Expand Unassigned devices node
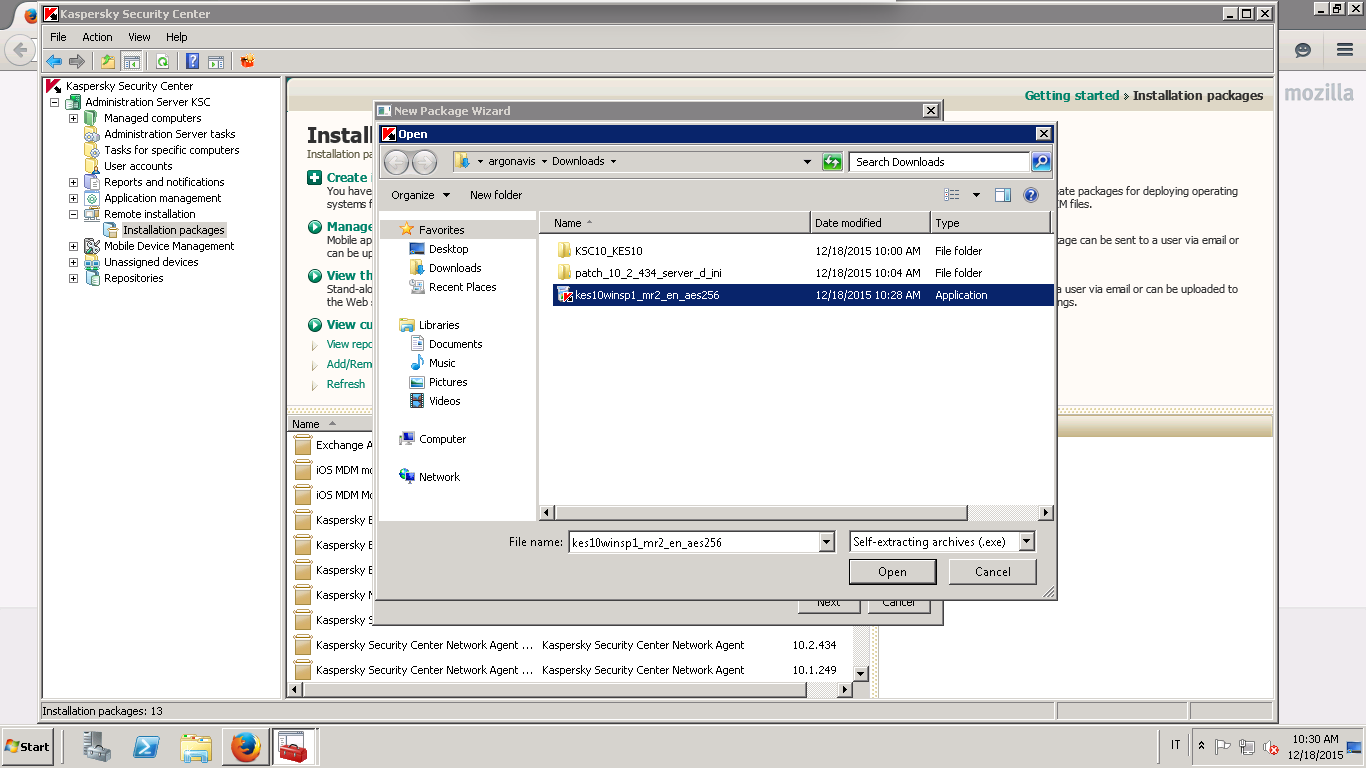1366x768 pixels. tap(73, 262)
